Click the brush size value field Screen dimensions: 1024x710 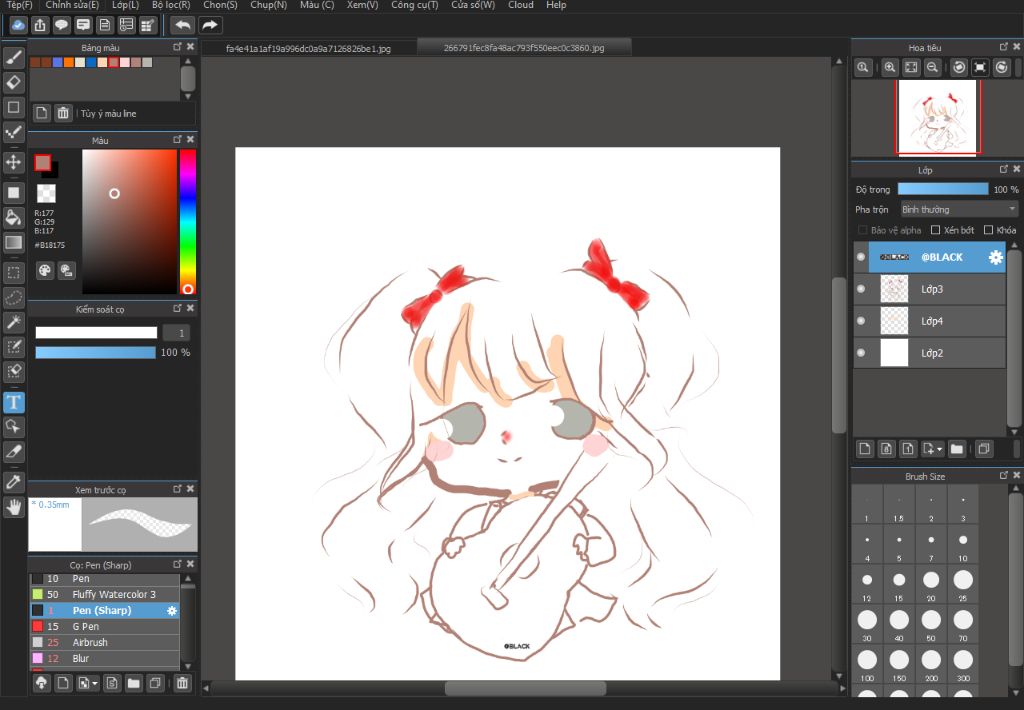coord(176,333)
